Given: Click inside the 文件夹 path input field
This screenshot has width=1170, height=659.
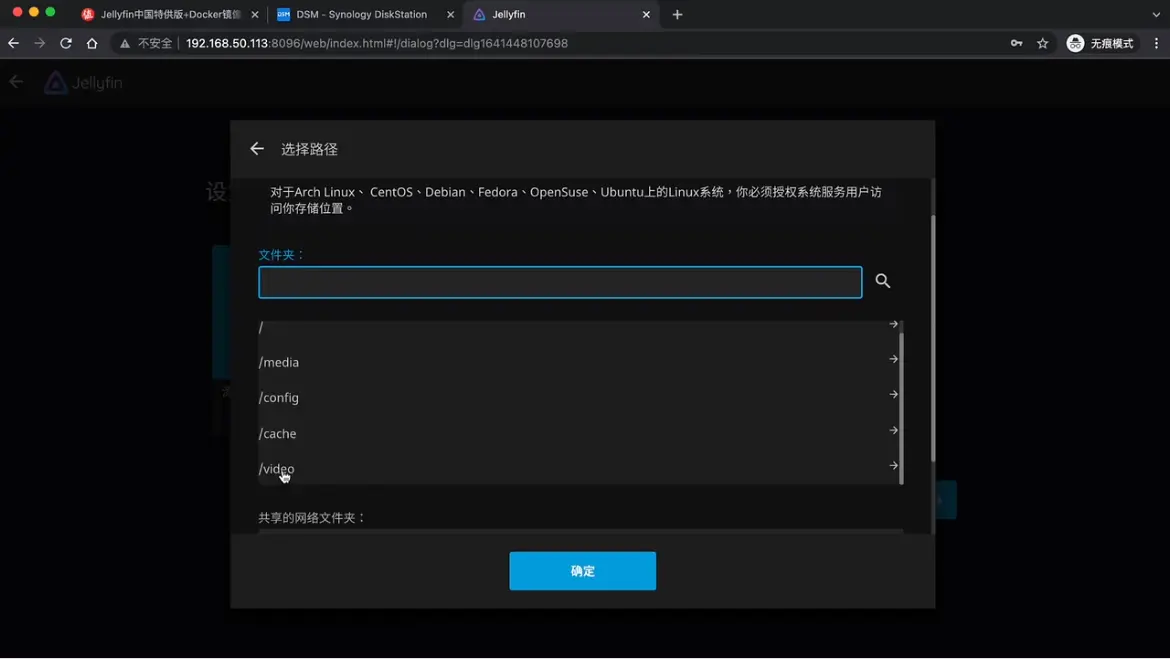Looking at the screenshot, I should click(x=559, y=282).
